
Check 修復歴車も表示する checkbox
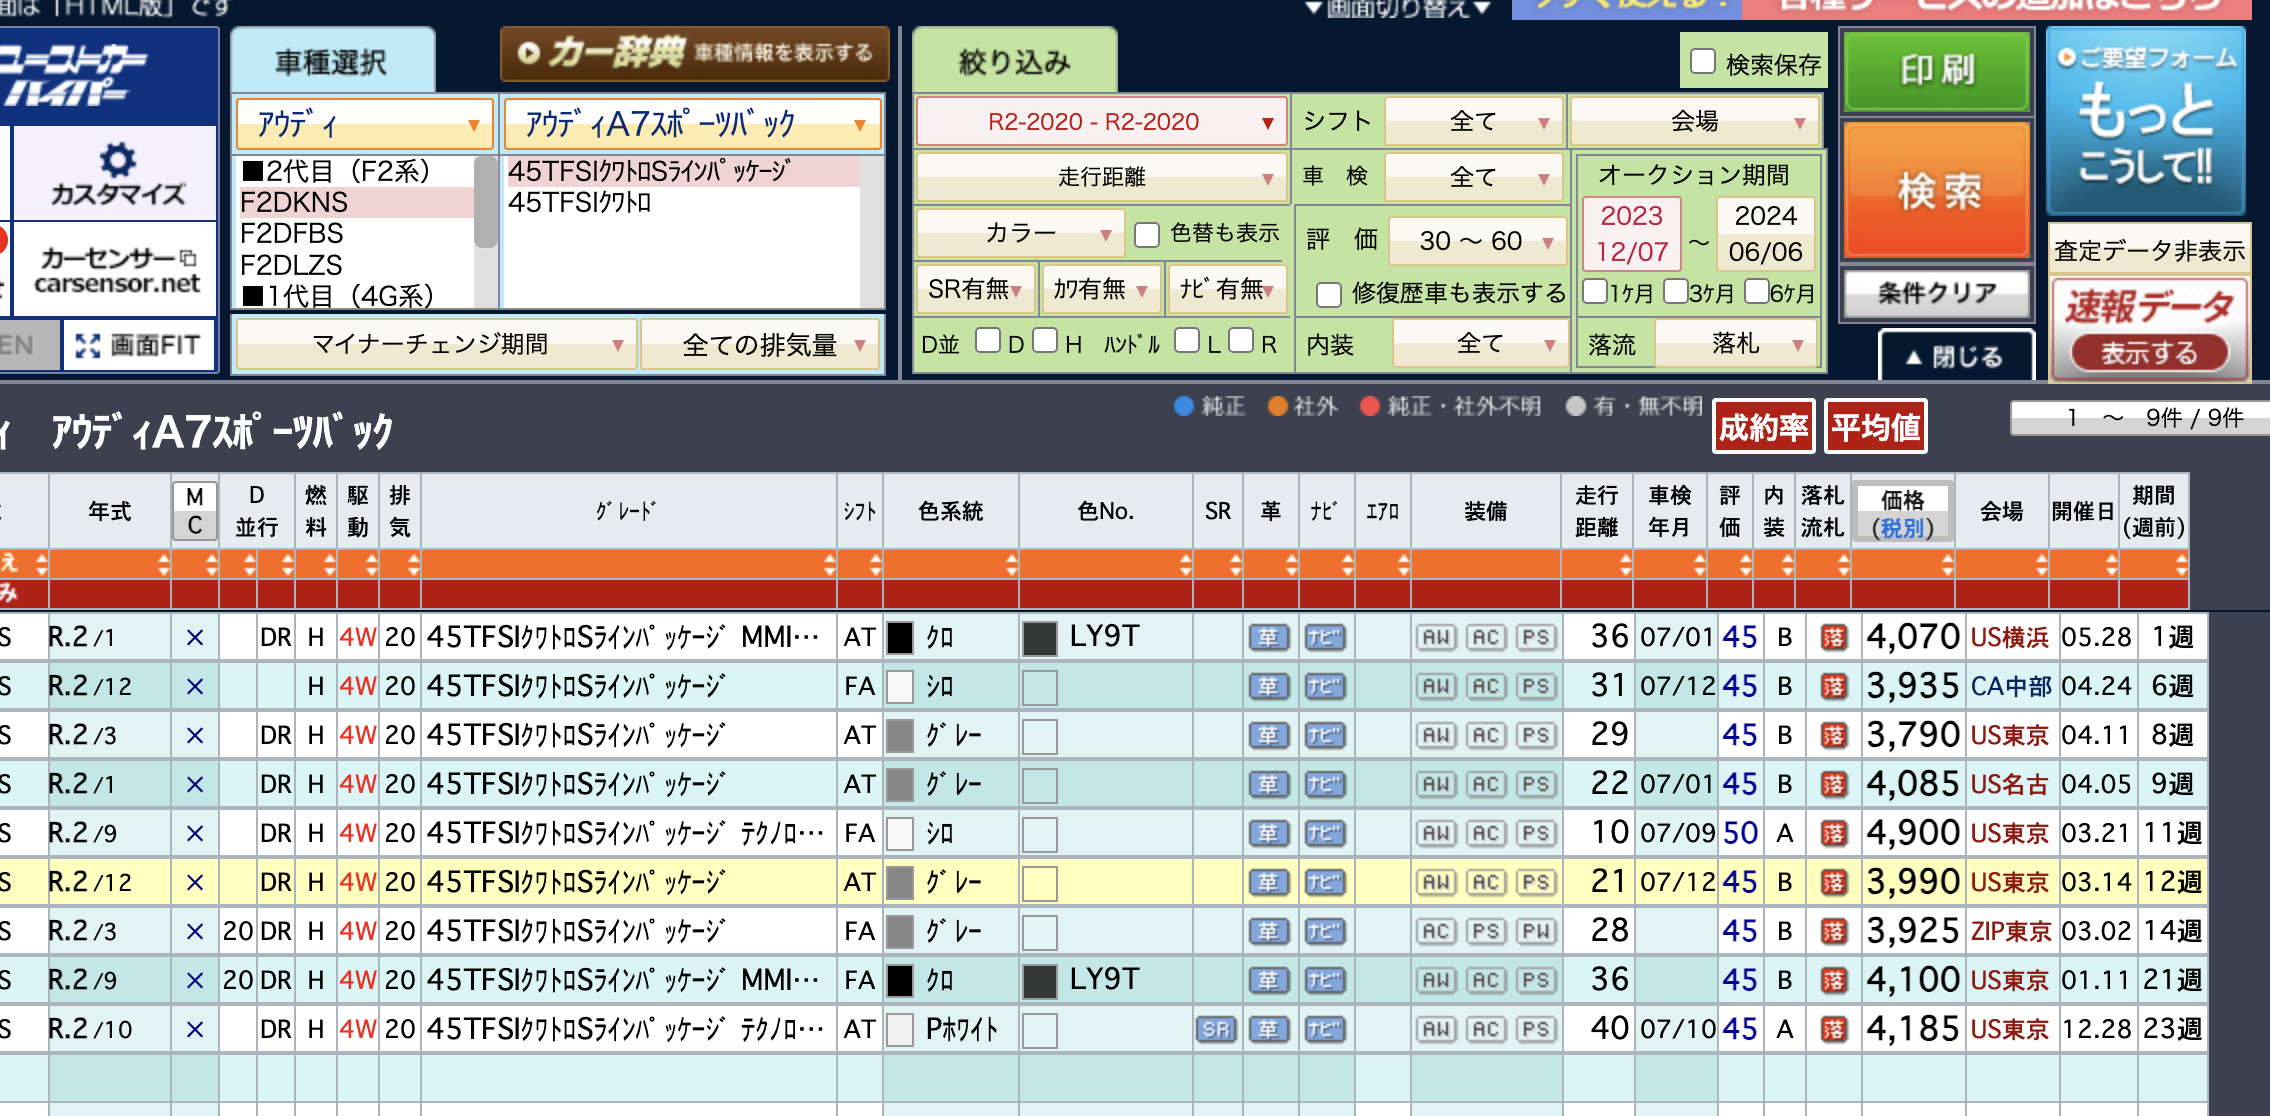1329,294
